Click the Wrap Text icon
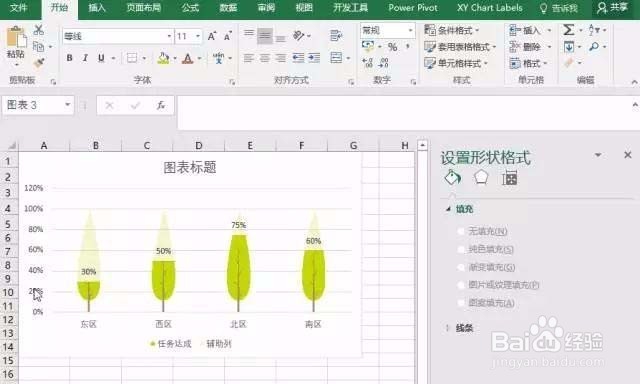The height and width of the screenshot is (384, 640). (336, 36)
